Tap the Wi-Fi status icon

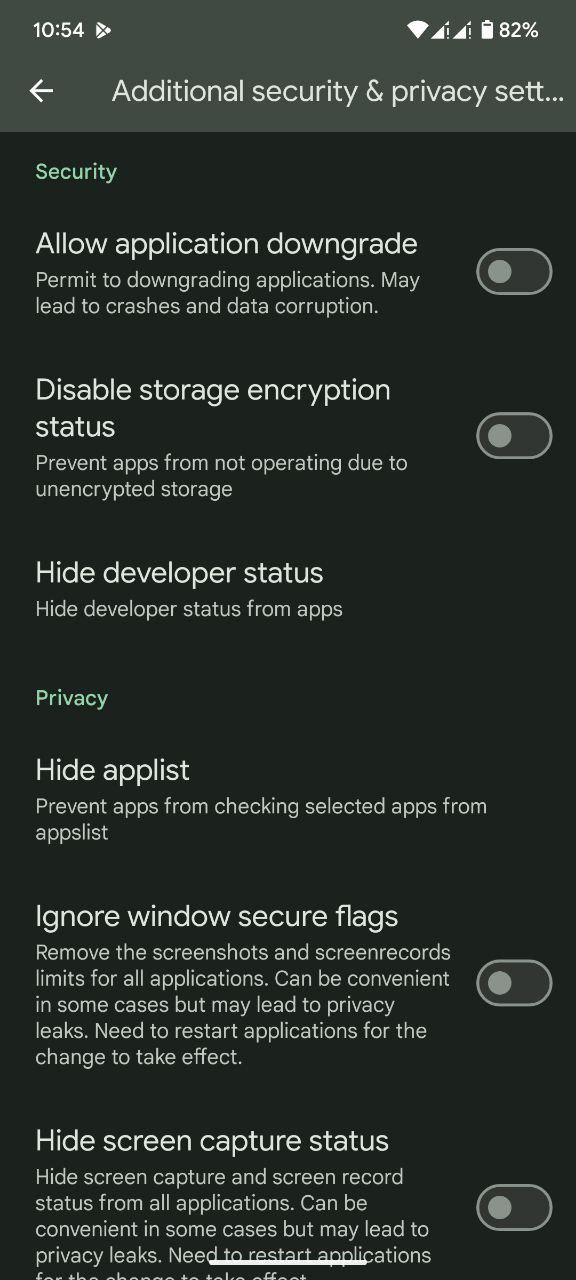coord(417,30)
